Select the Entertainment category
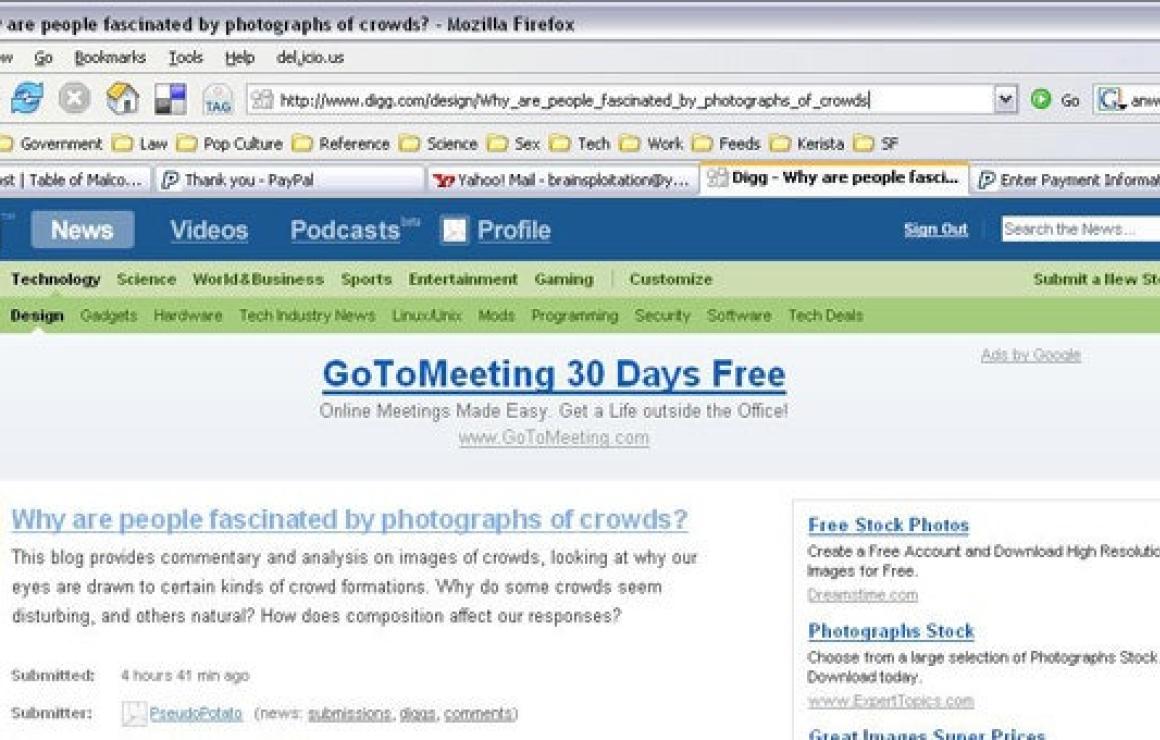1160x740 pixels. coord(463,279)
